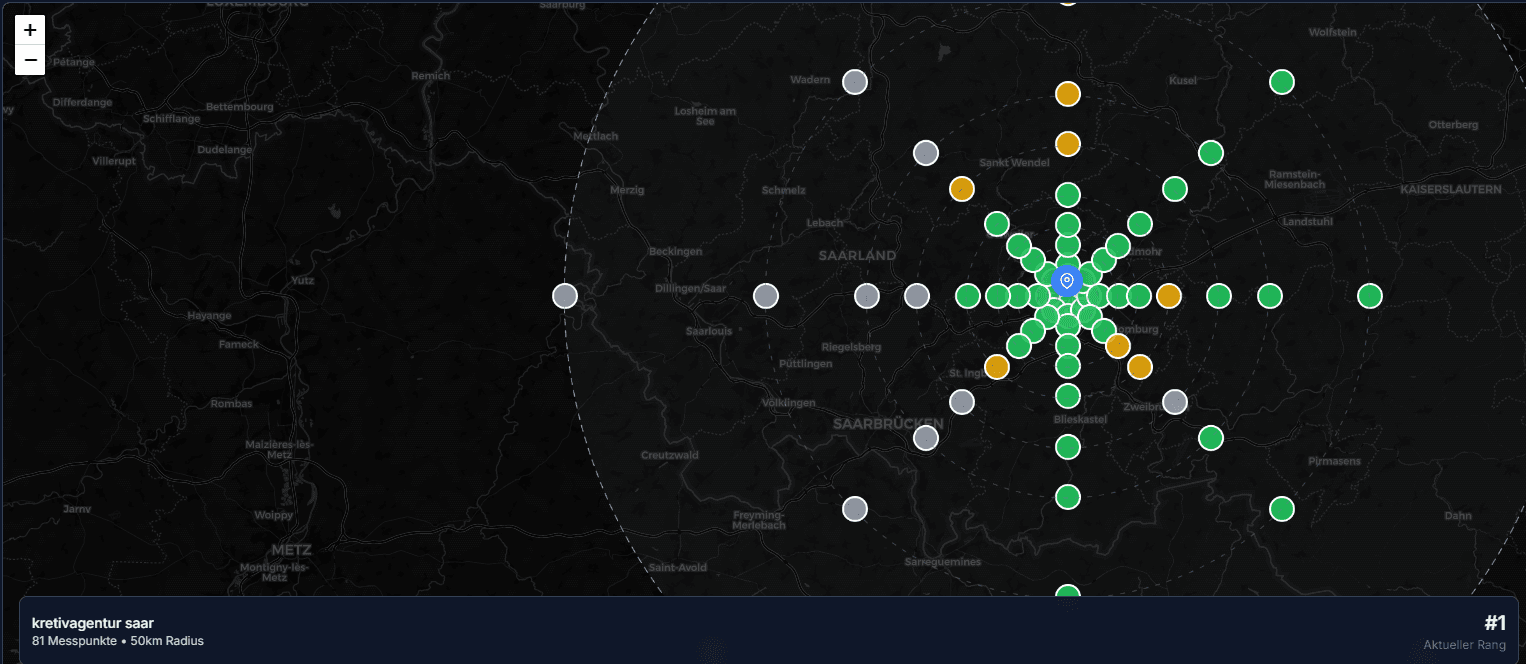Select the gray marker right of Dillingen/Saar

(x=766, y=296)
